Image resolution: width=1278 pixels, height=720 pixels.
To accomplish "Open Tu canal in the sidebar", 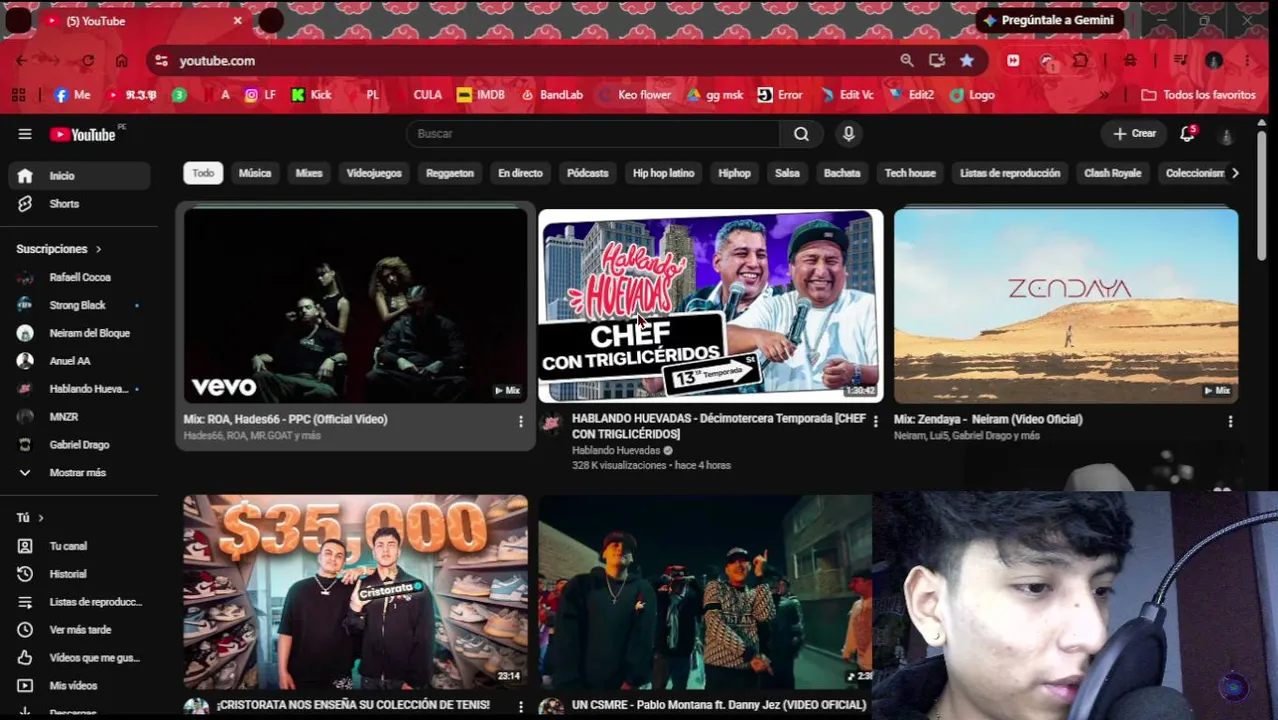I will (x=80, y=546).
